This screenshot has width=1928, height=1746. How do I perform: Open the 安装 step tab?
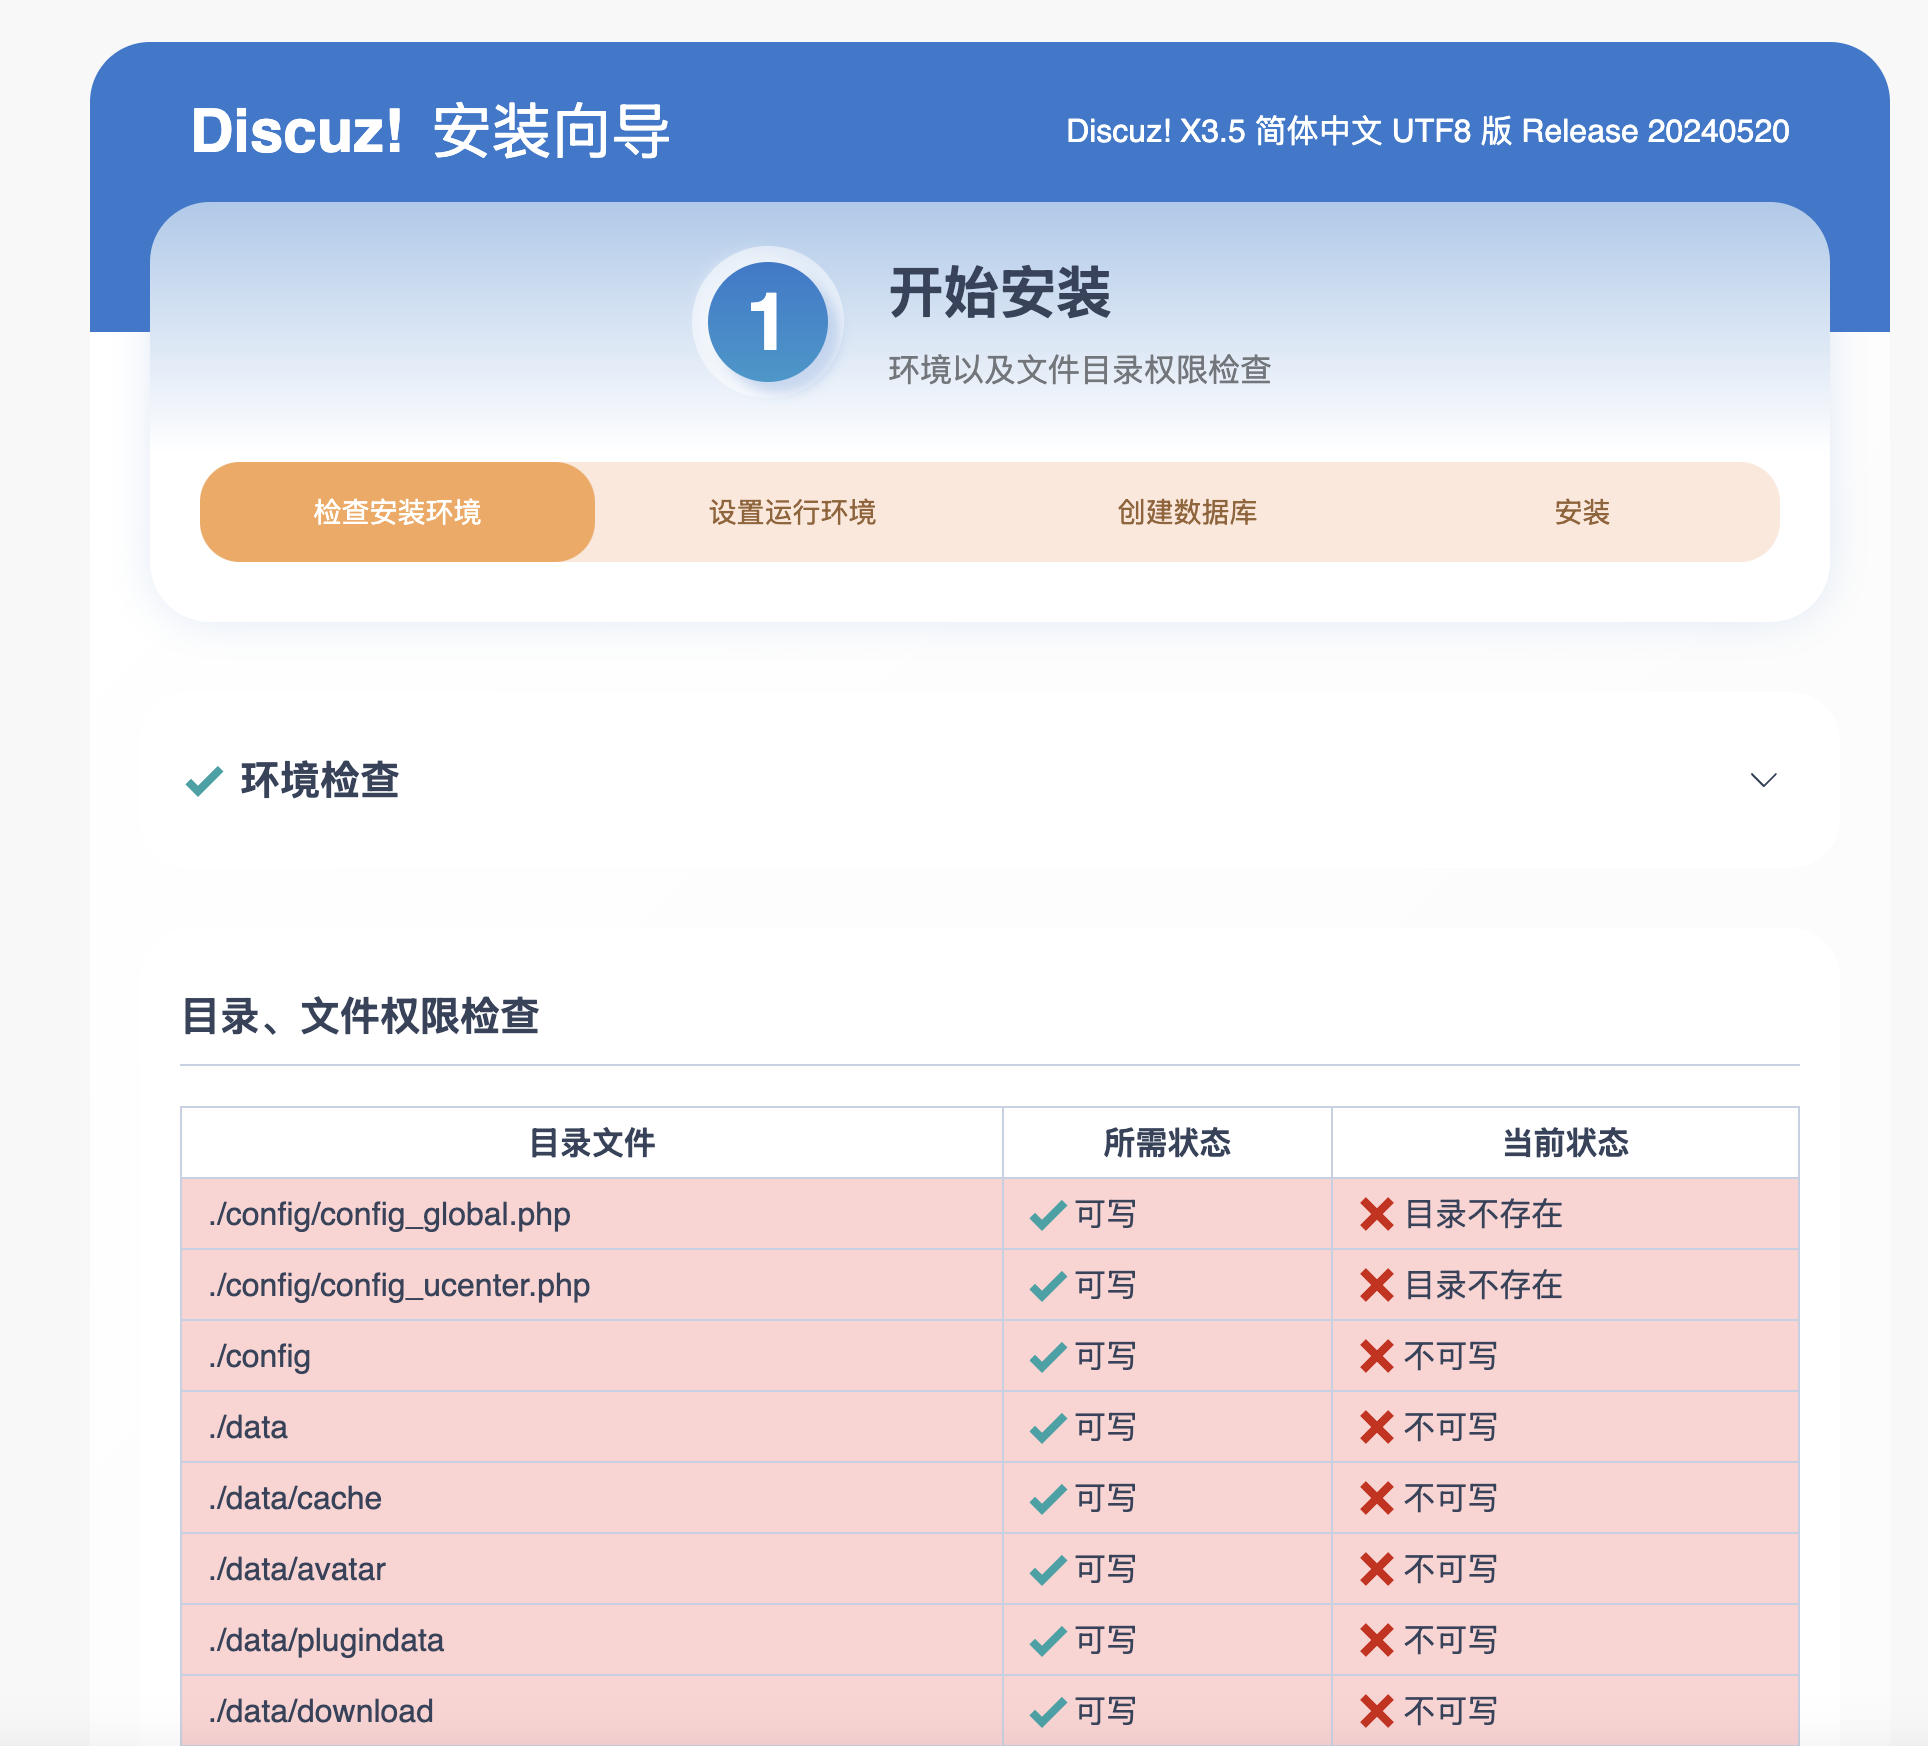tap(1581, 512)
